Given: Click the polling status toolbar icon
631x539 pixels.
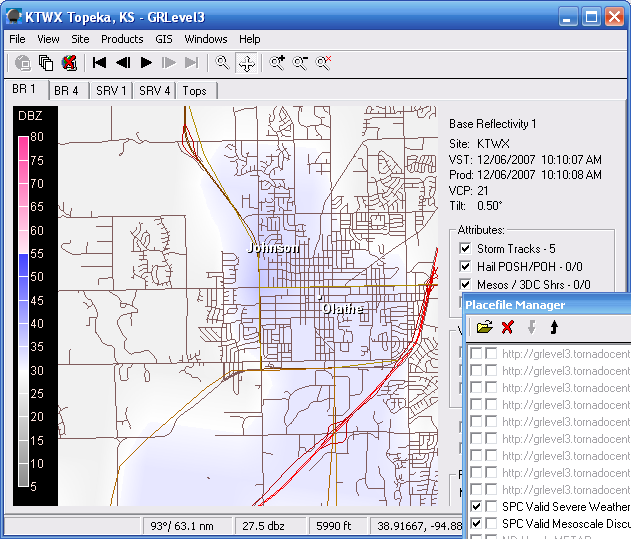Looking at the screenshot, I should 23,63.
